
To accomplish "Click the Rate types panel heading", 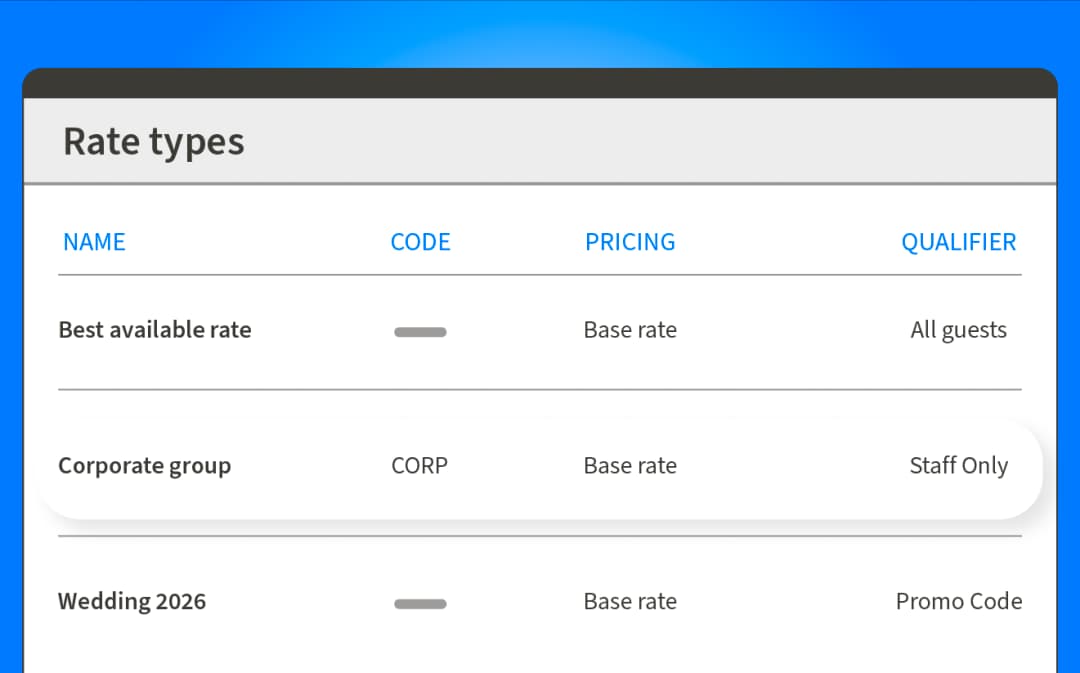I will click(154, 142).
